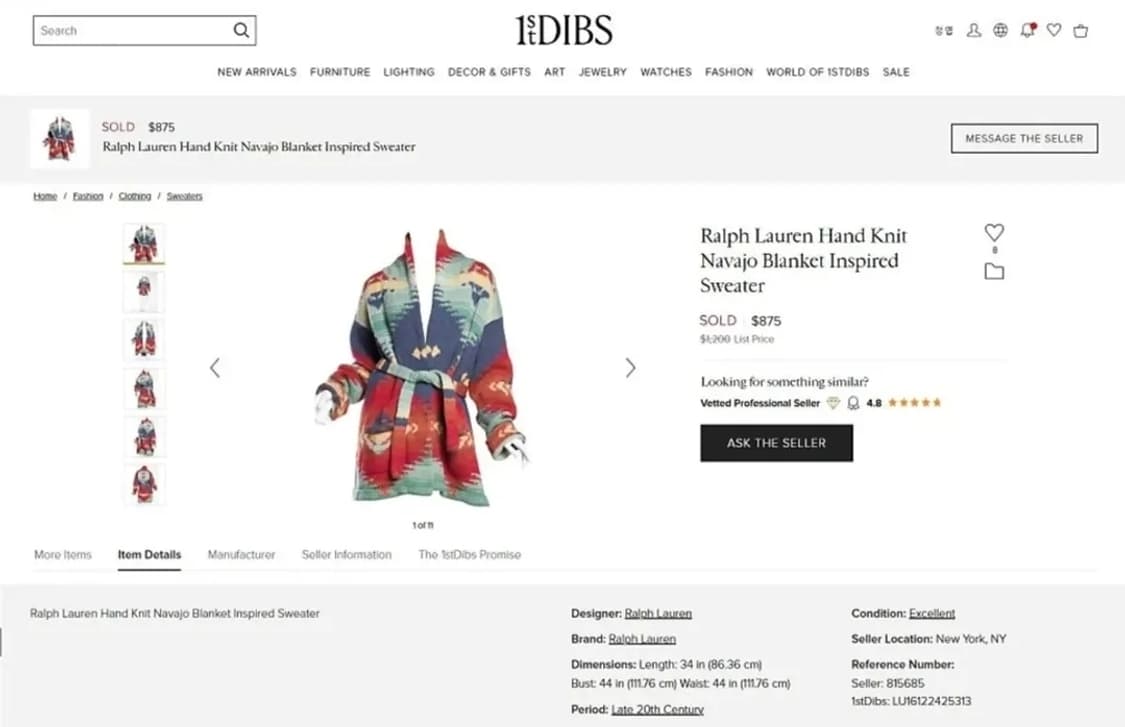
Task: Show next product image arrow
Action: point(630,368)
